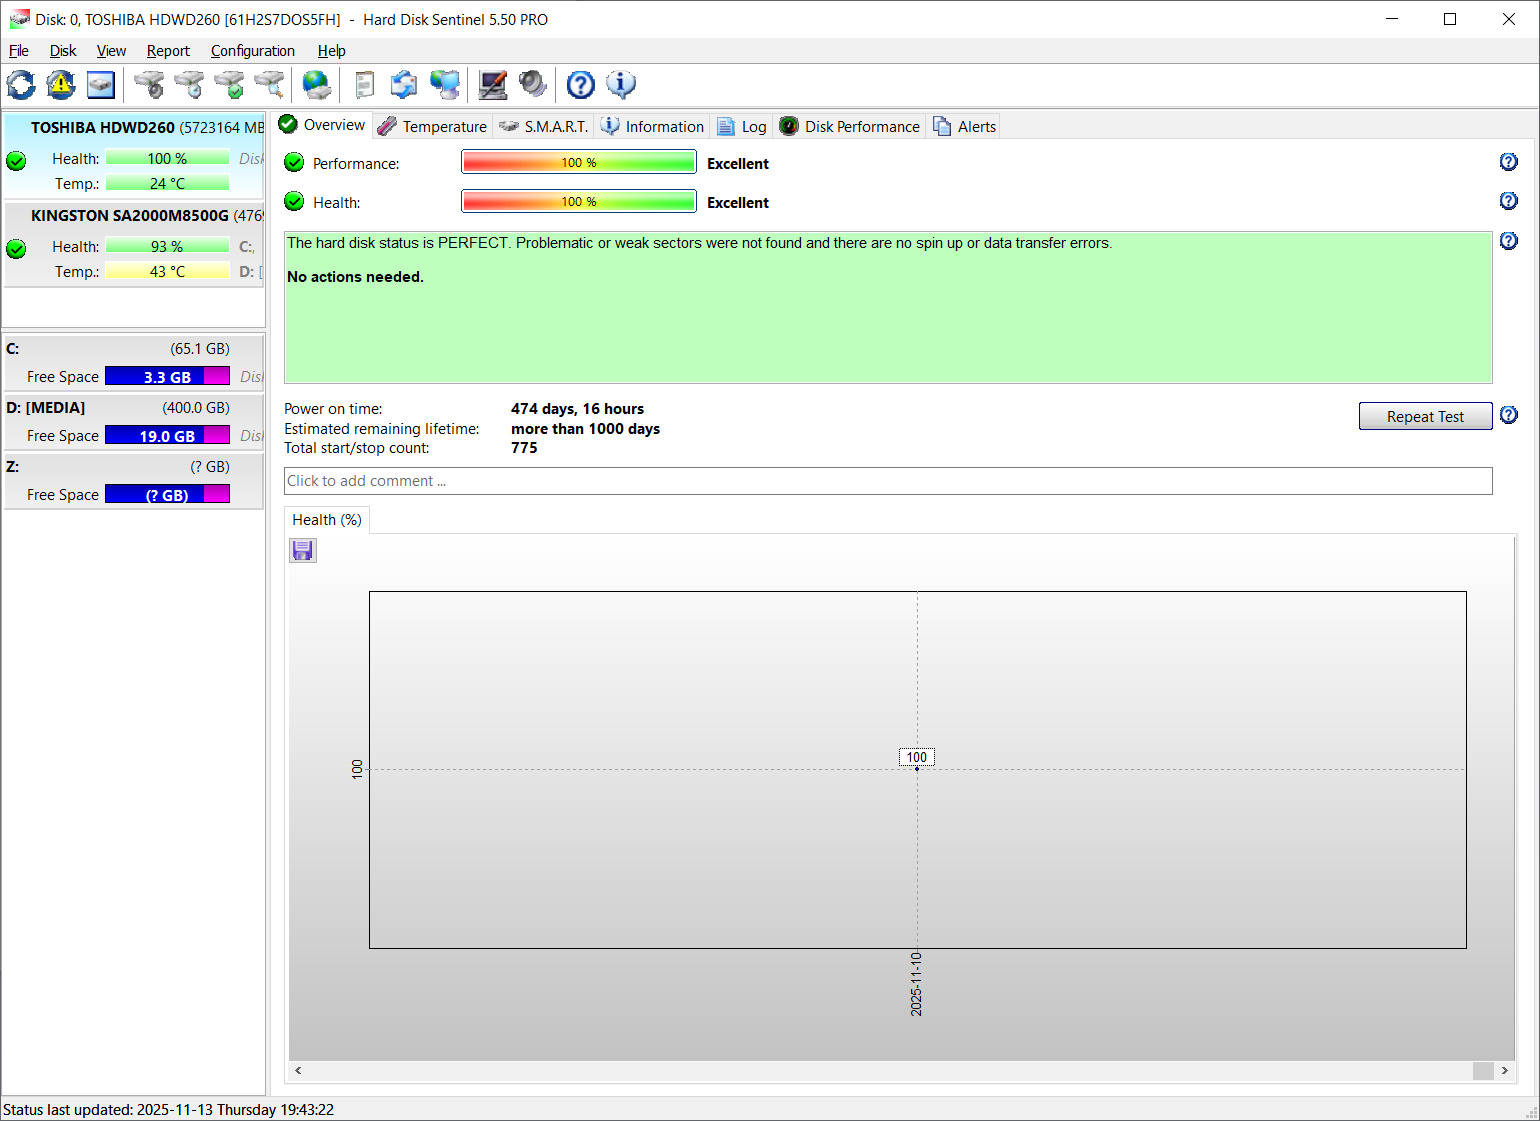This screenshot has width=1540, height=1121.
Task: Select the Z: drive partition header
Action: click(134, 466)
